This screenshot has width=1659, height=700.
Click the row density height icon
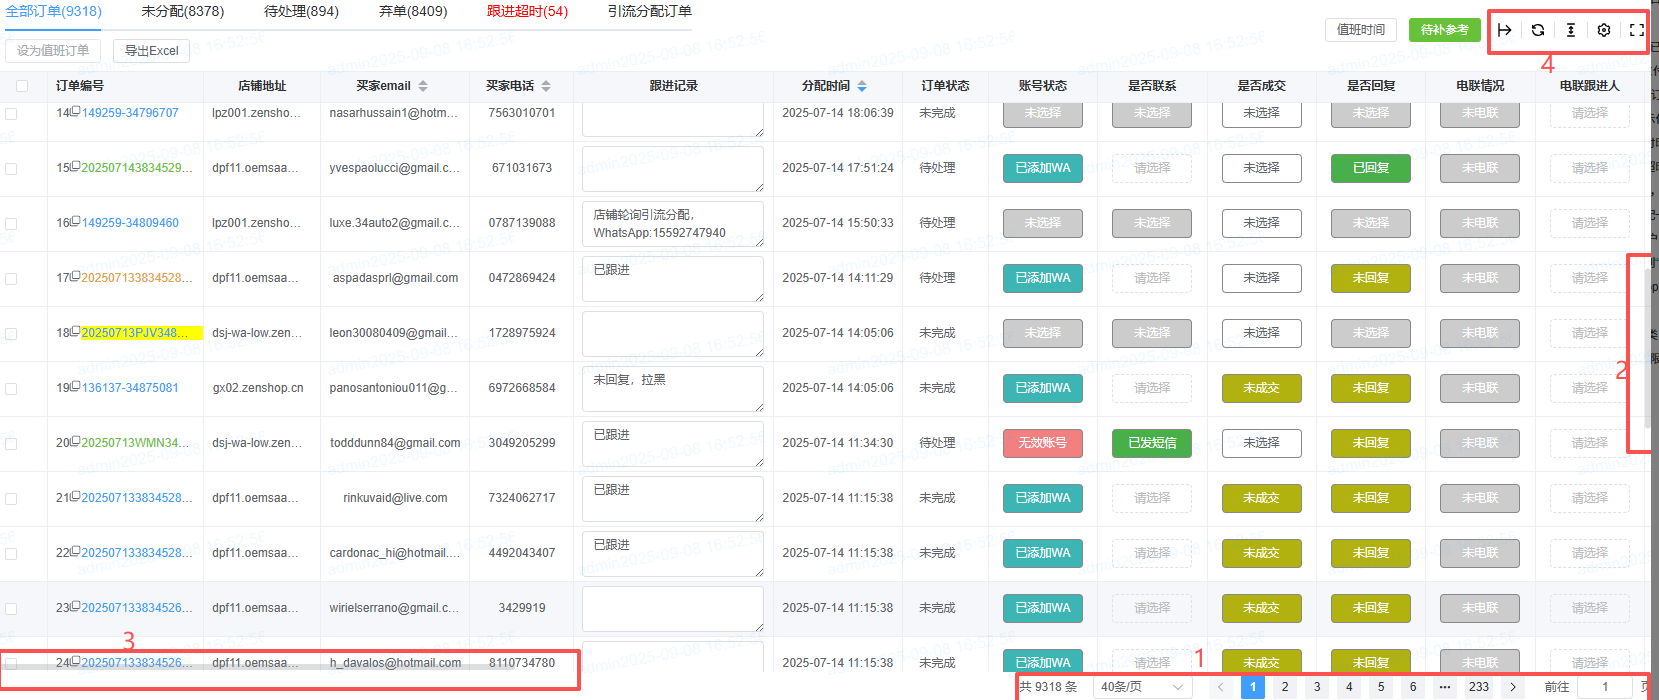[x=1570, y=30]
